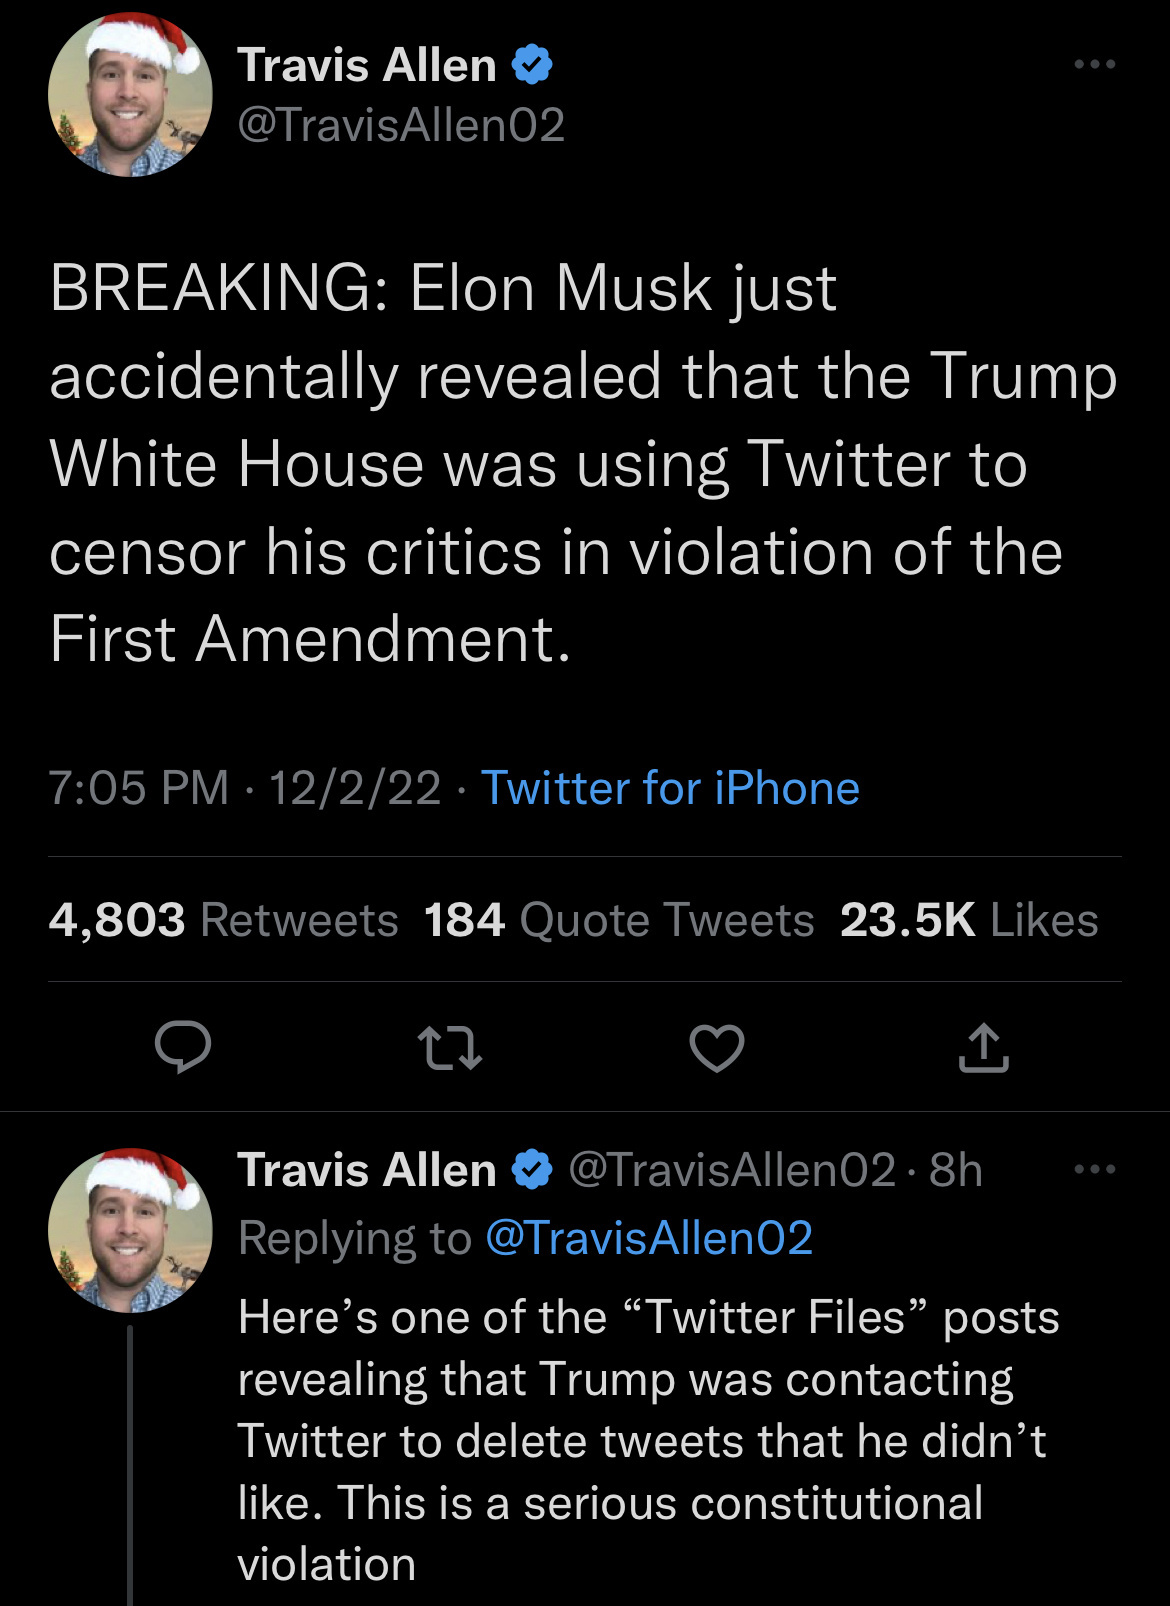Tap the retweet arrows icon
This screenshot has width=1170, height=1606.
coord(449,1047)
